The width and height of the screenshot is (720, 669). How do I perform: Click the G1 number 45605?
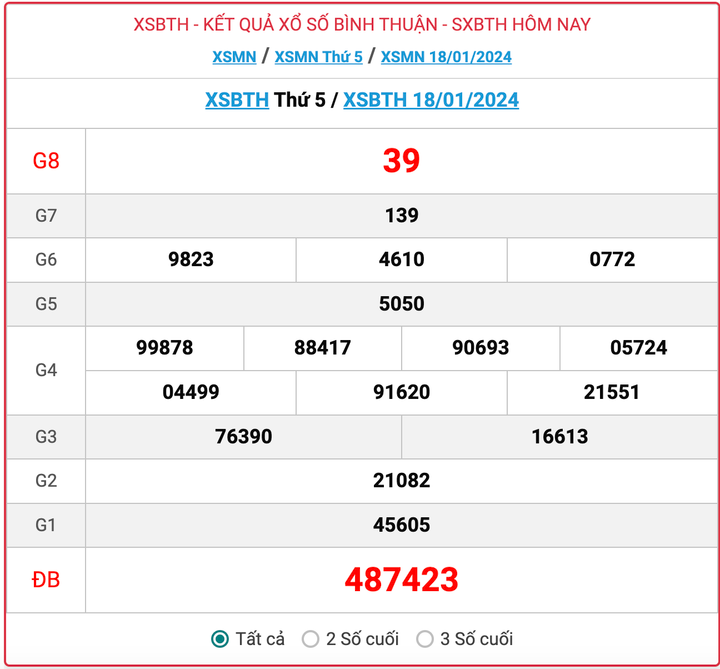pyautogui.click(x=401, y=524)
